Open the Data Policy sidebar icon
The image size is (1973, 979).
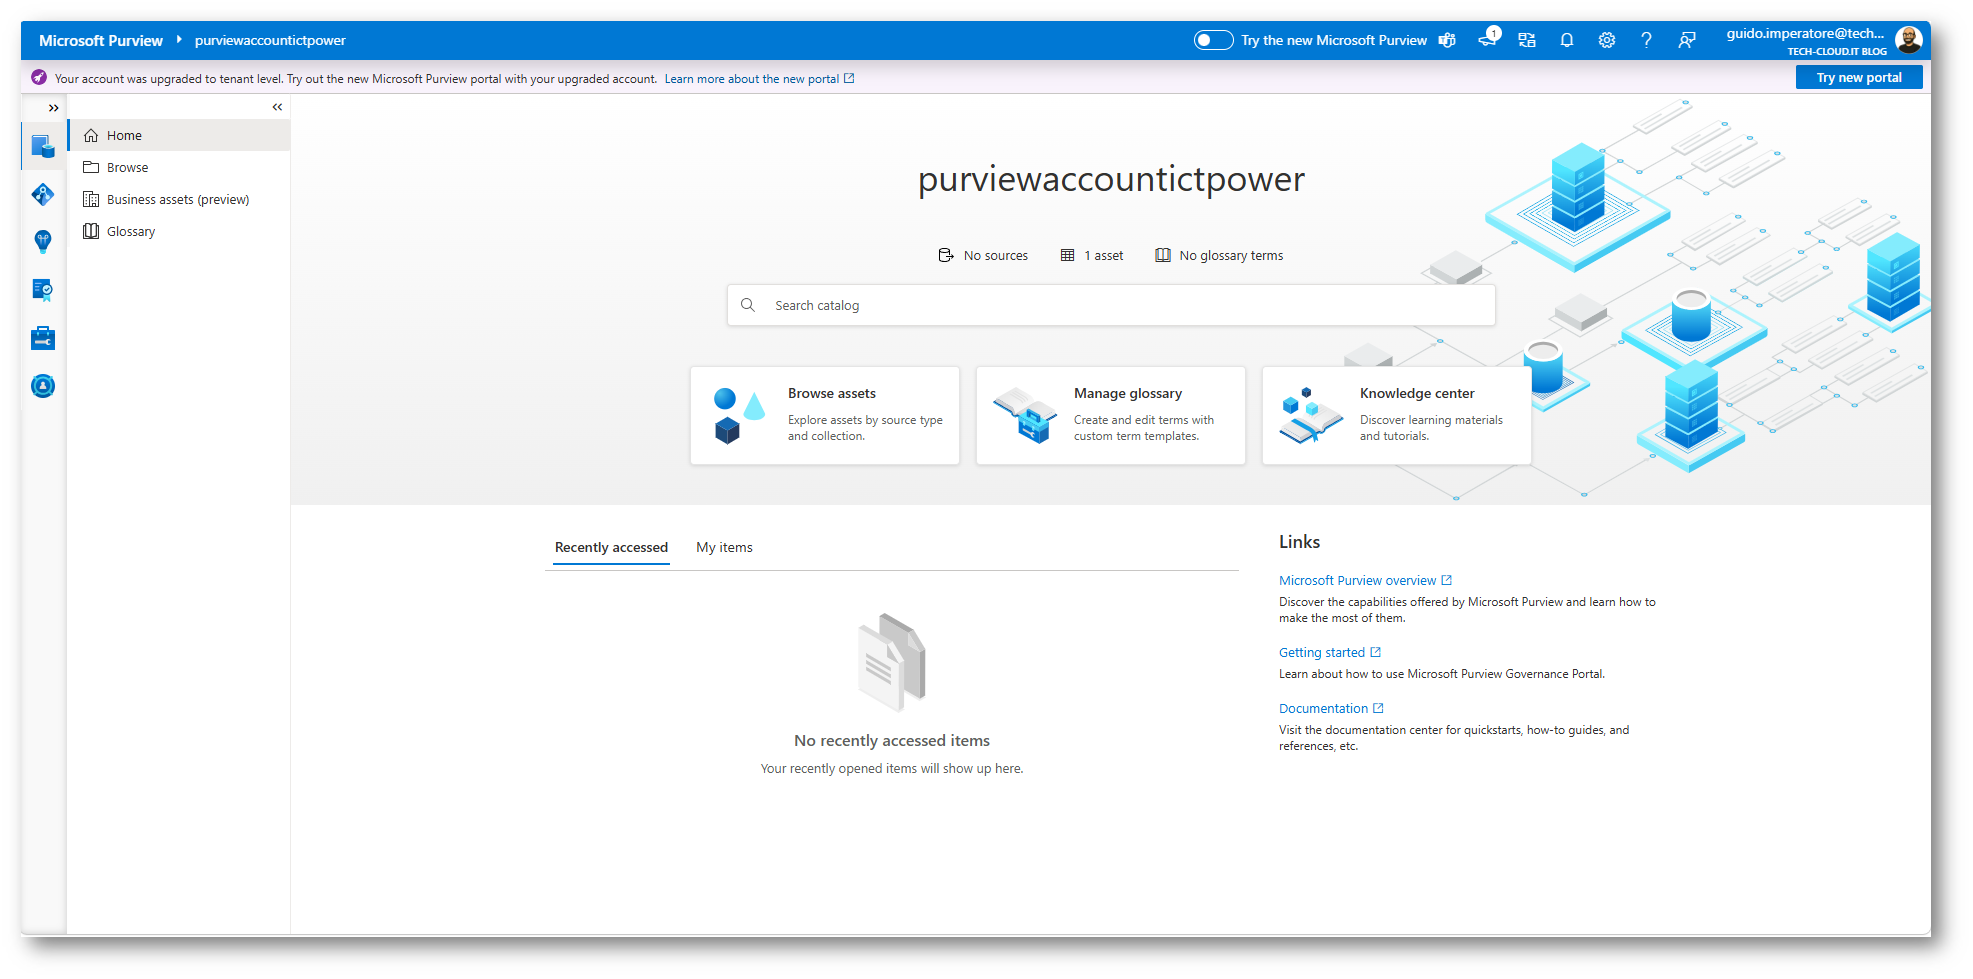[x=43, y=290]
